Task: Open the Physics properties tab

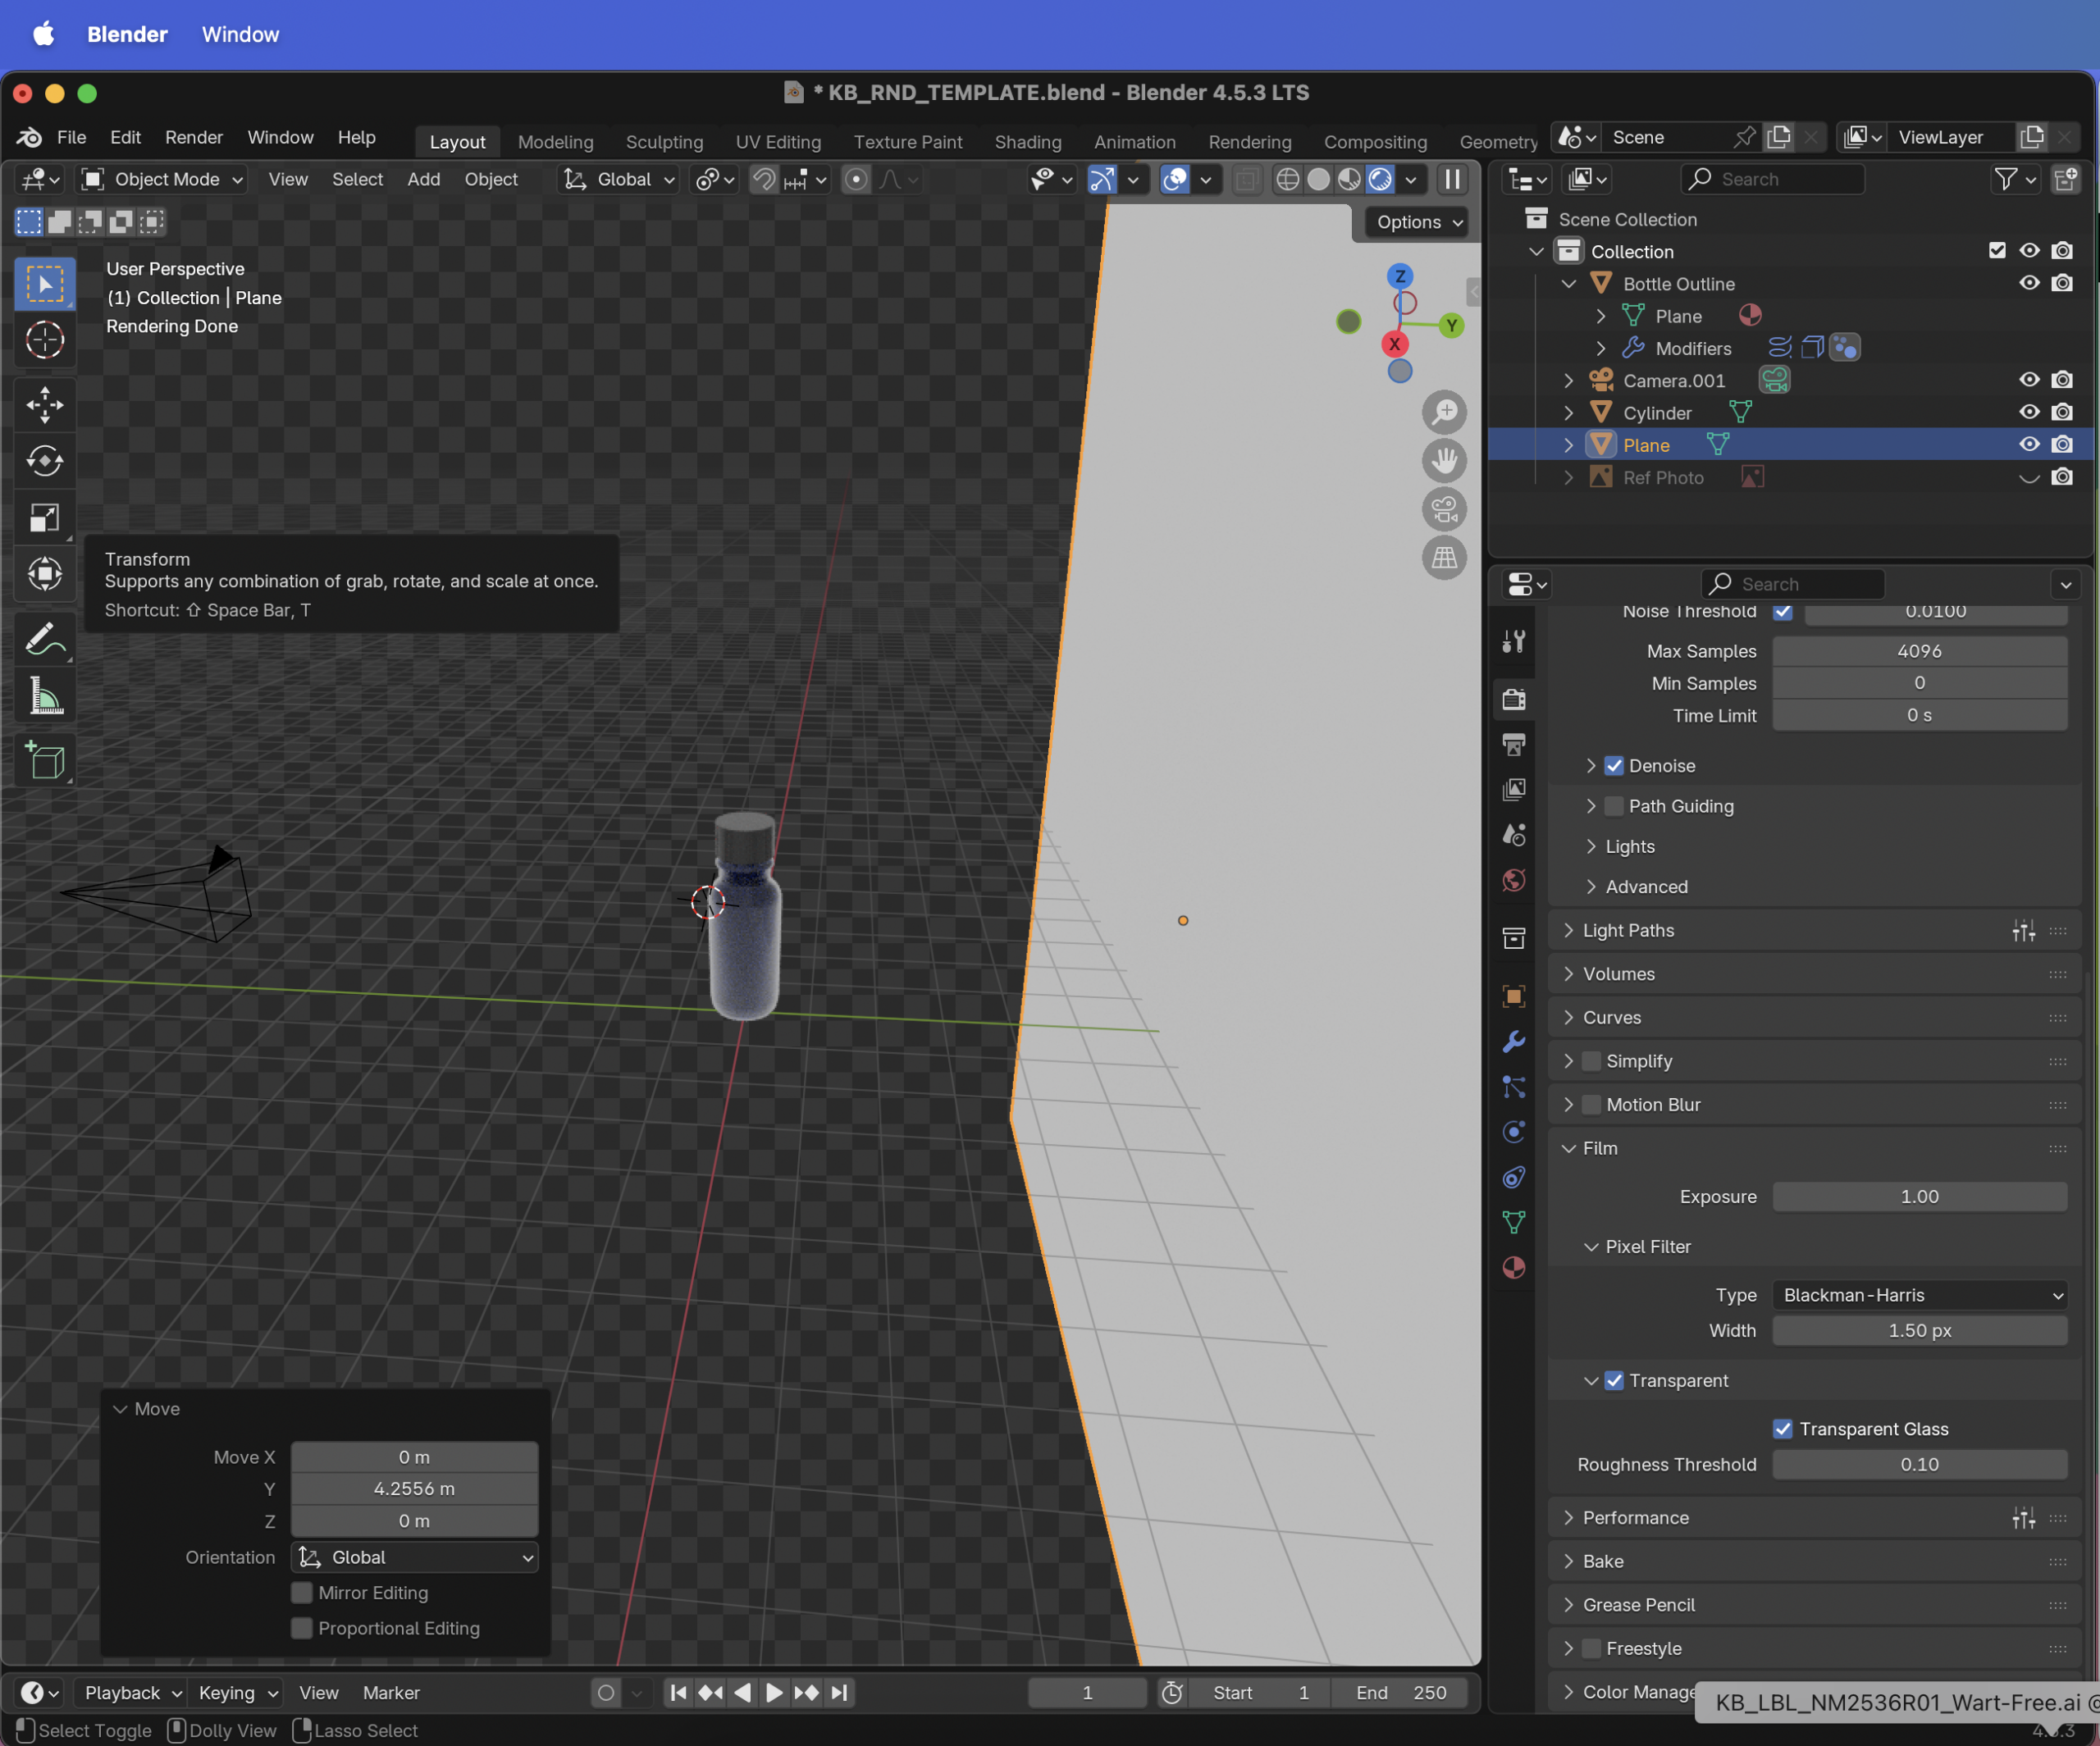Action: click(1514, 1132)
